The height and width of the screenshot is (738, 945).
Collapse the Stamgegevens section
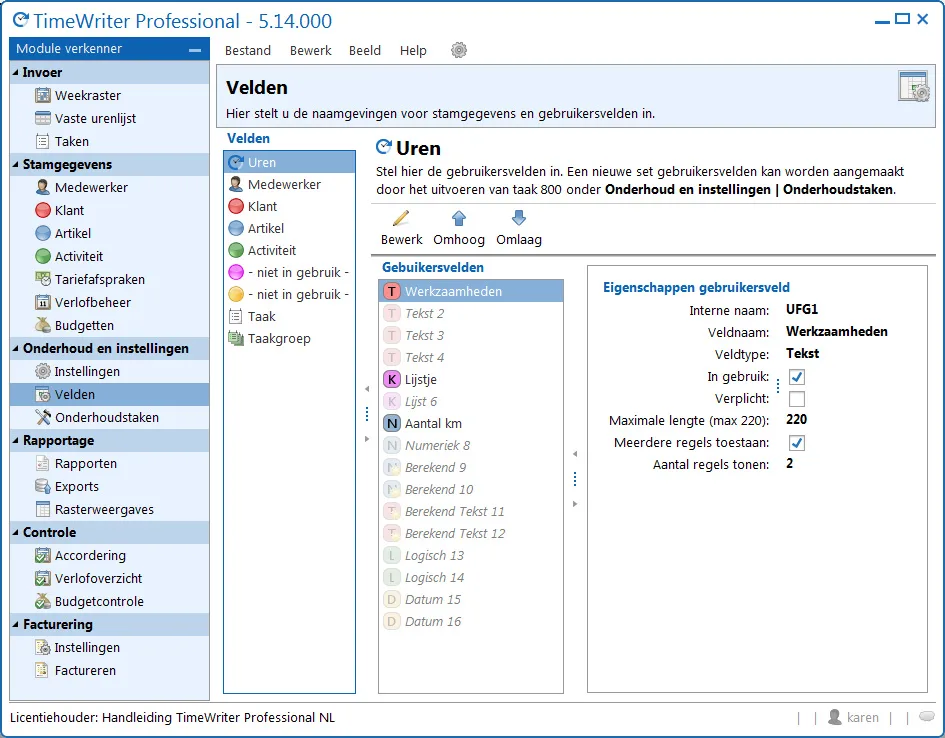point(16,164)
